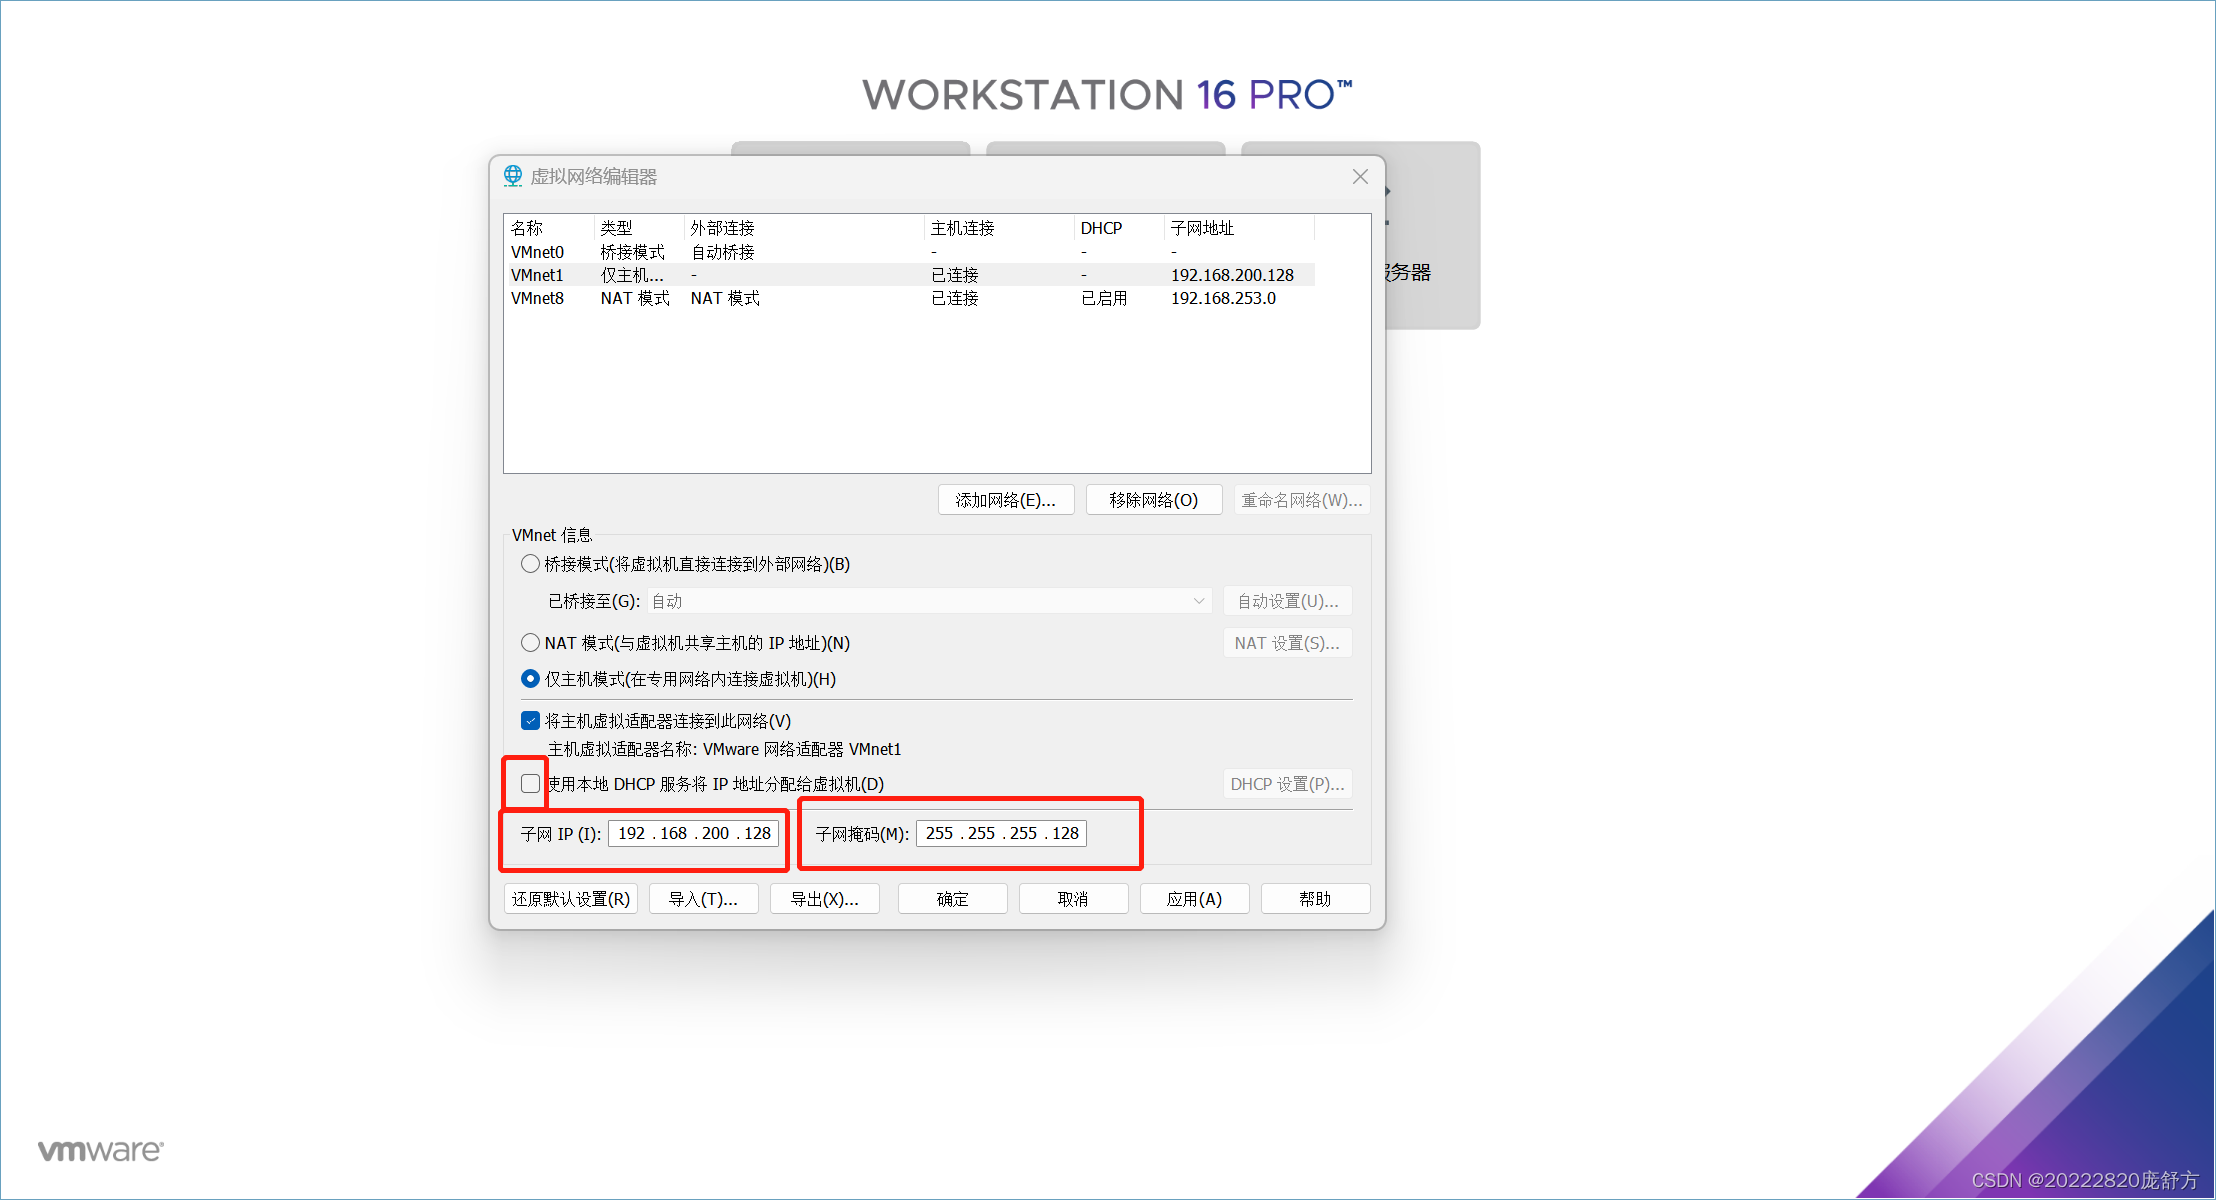Click the 移除网络(O) button
The width and height of the screenshot is (2216, 1200).
pyautogui.click(x=1153, y=500)
